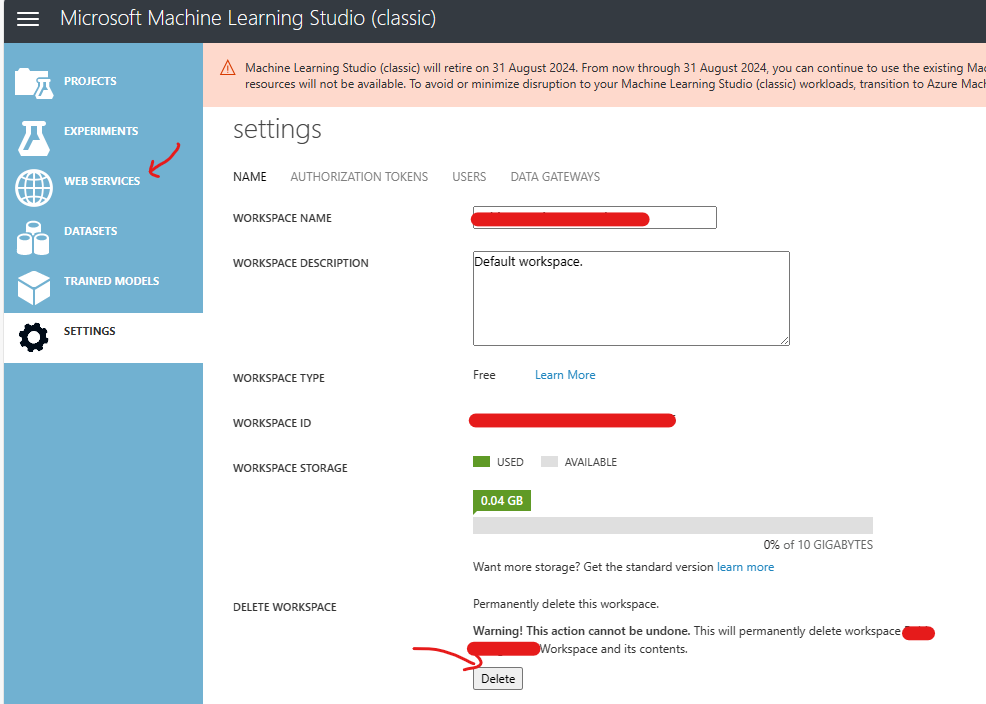Click the '0% of 10 GIGABYTES' text

[818, 545]
